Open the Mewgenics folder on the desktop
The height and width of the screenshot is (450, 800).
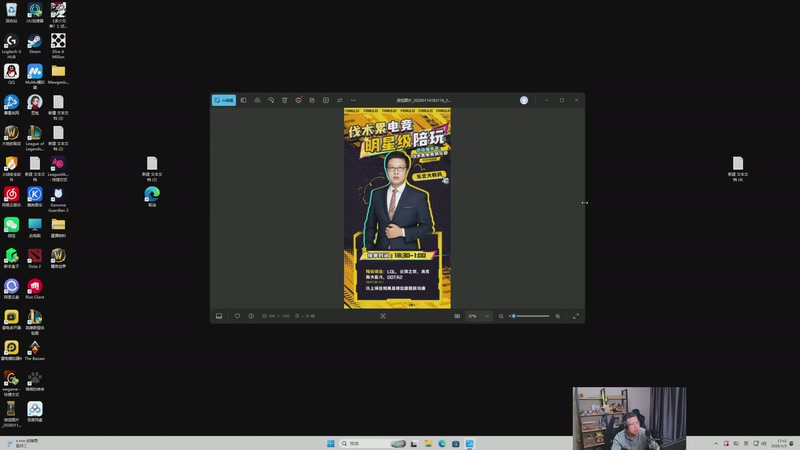click(58, 74)
